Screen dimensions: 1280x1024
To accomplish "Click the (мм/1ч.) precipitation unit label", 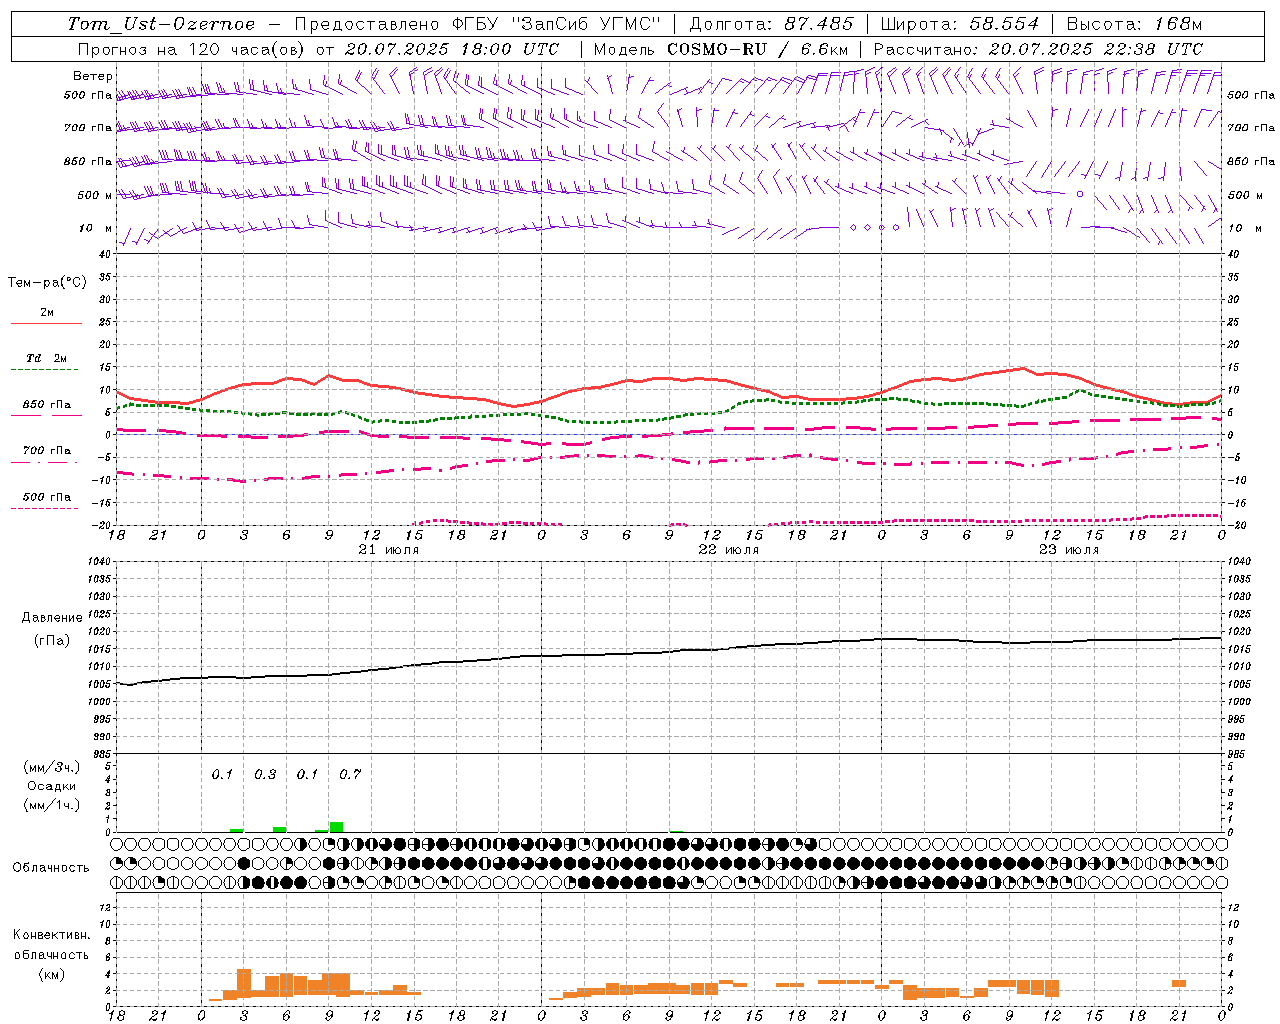I will point(52,805).
